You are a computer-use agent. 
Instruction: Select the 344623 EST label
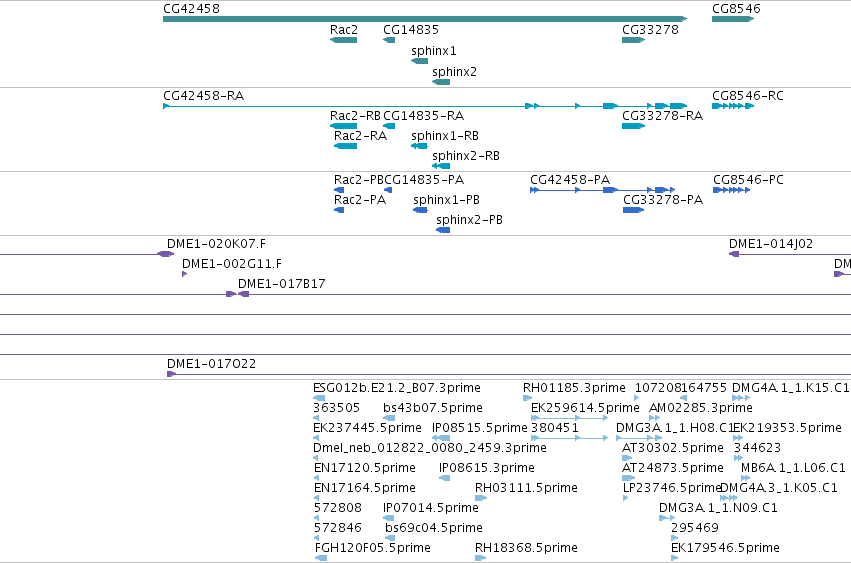tap(757, 448)
